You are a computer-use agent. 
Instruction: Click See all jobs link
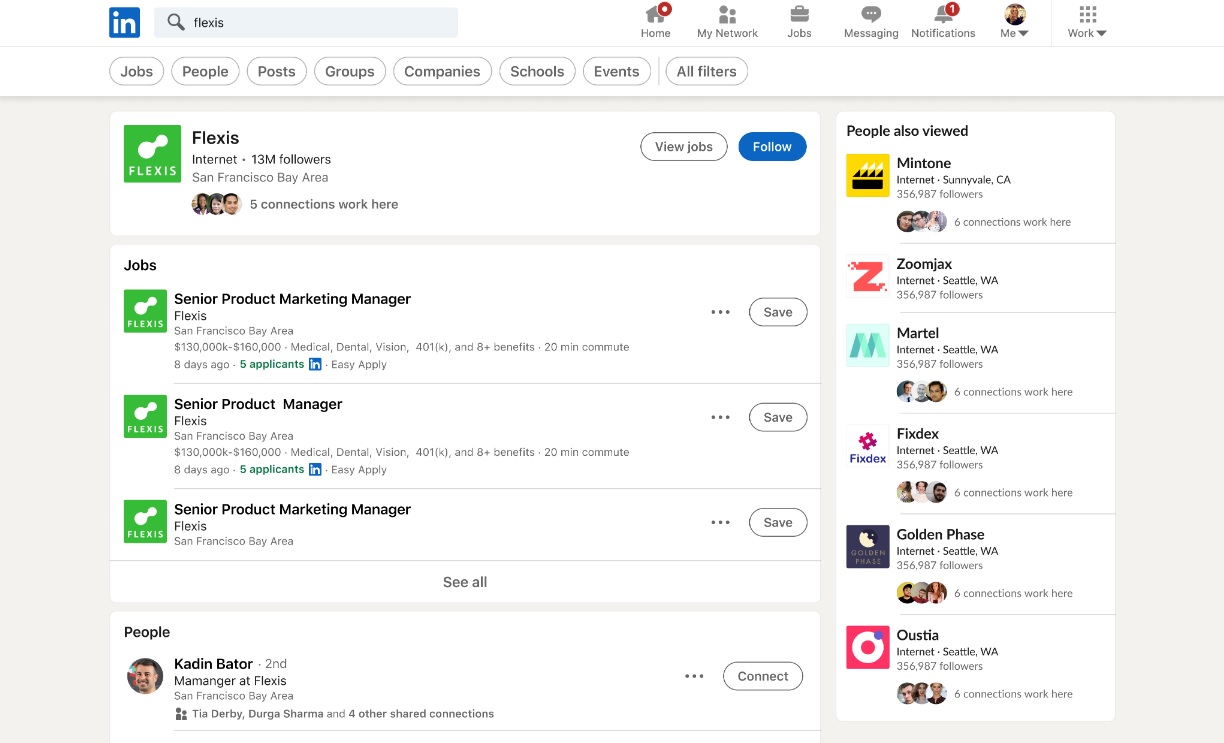click(x=465, y=582)
